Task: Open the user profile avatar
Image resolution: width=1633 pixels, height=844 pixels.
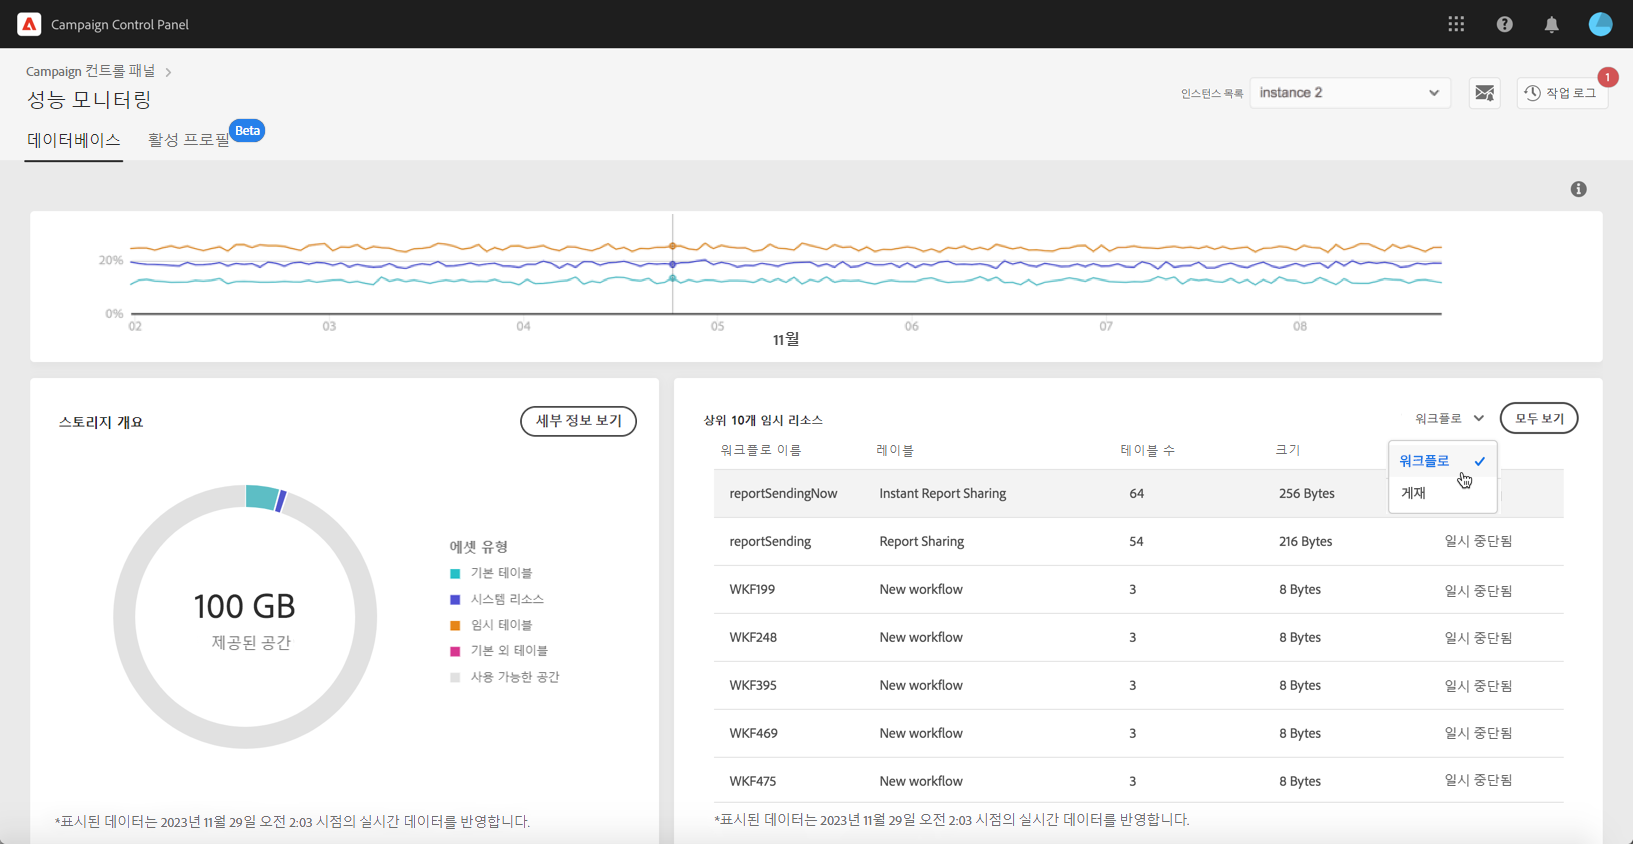Action: click(1600, 24)
